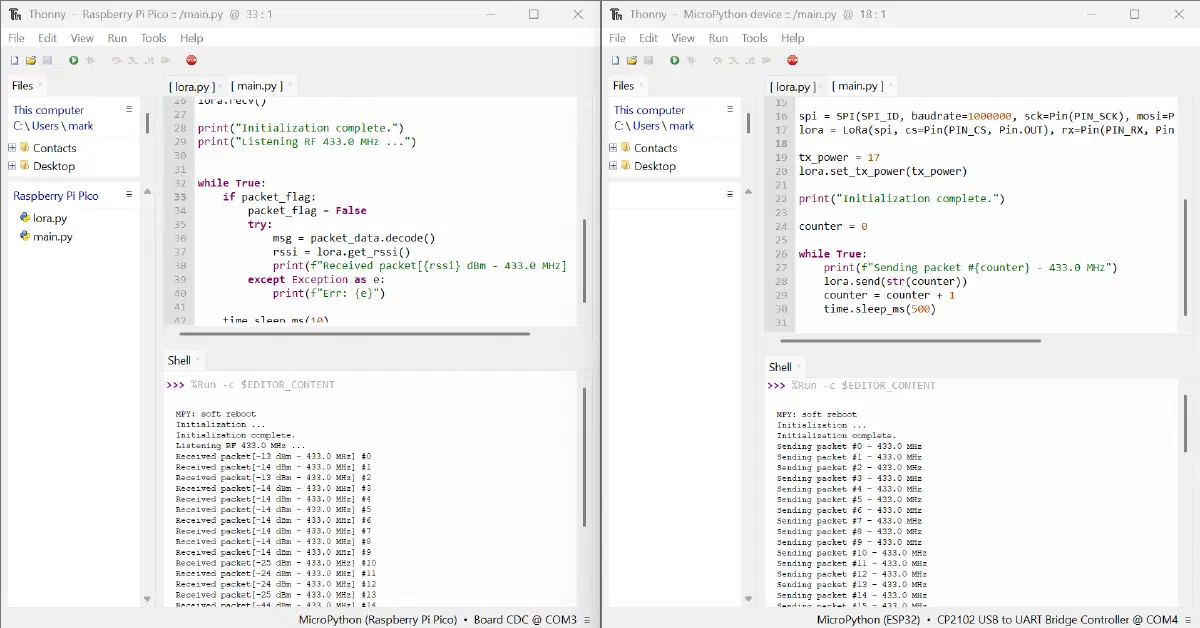
Task: Expand Contacts folder in Raspberry Pi Pico window
Action: click(x=12, y=148)
